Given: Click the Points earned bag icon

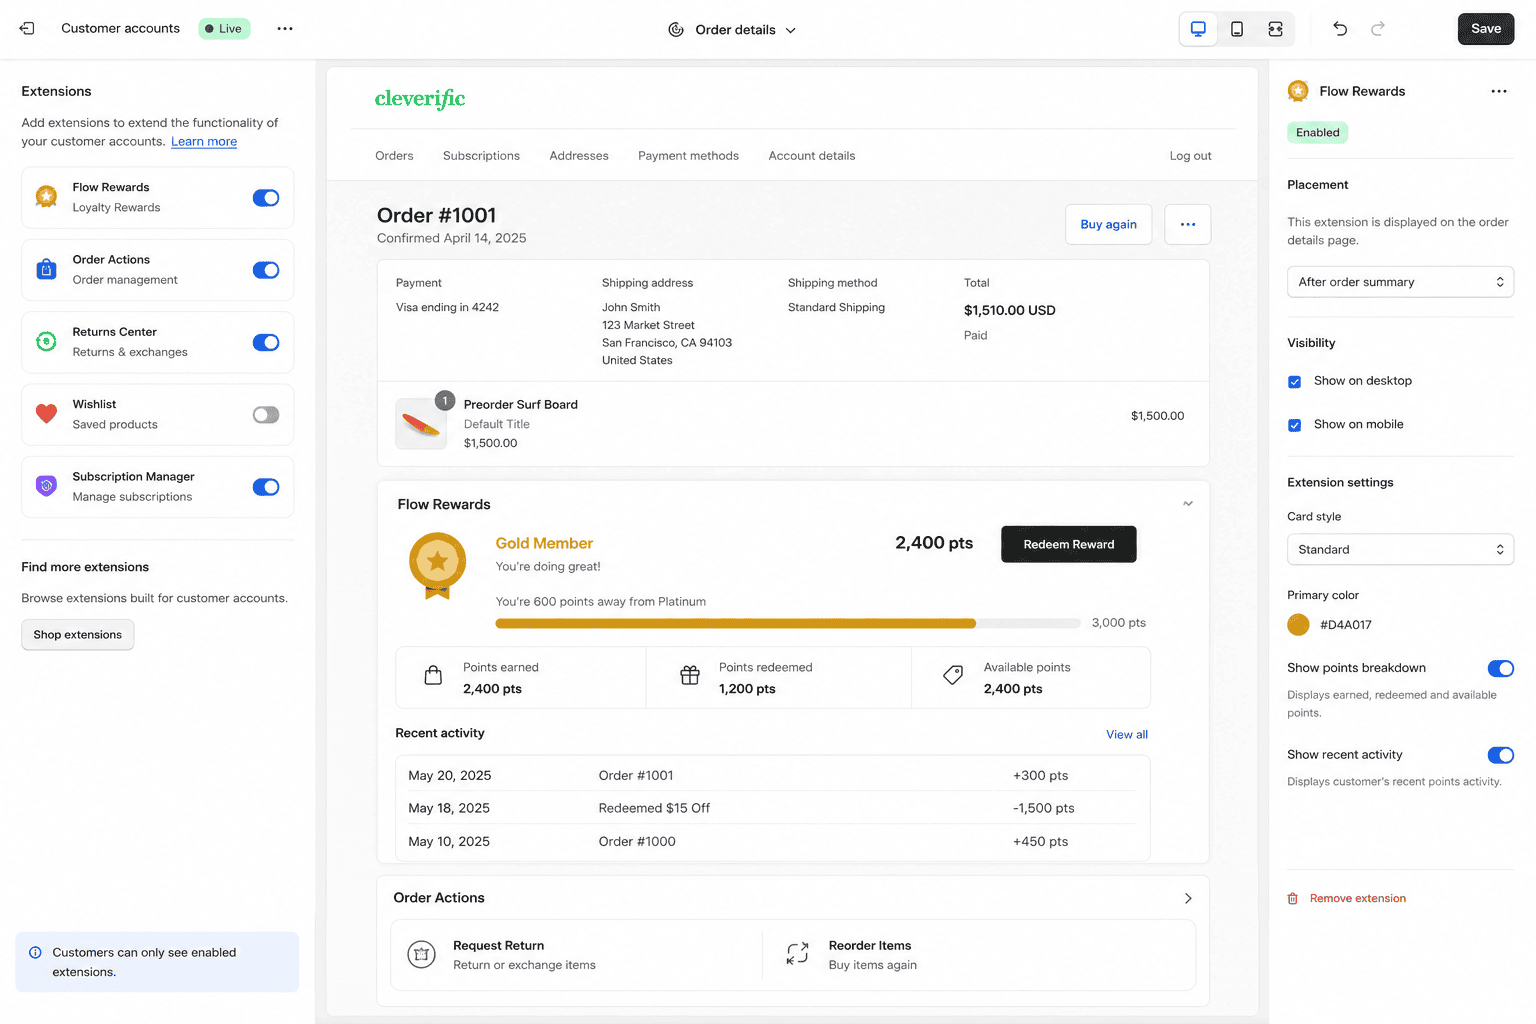Looking at the screenshot, I should pos(433,676).
